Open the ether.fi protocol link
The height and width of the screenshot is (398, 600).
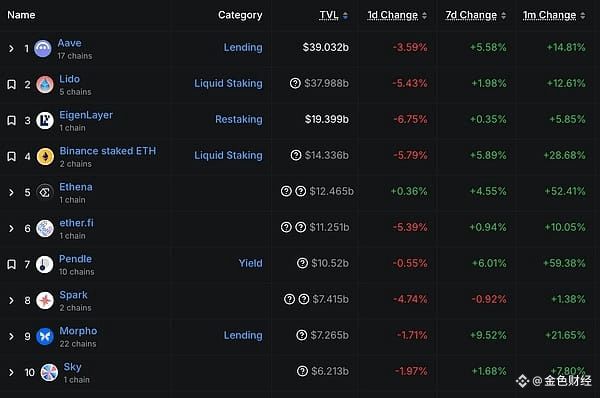76,223
